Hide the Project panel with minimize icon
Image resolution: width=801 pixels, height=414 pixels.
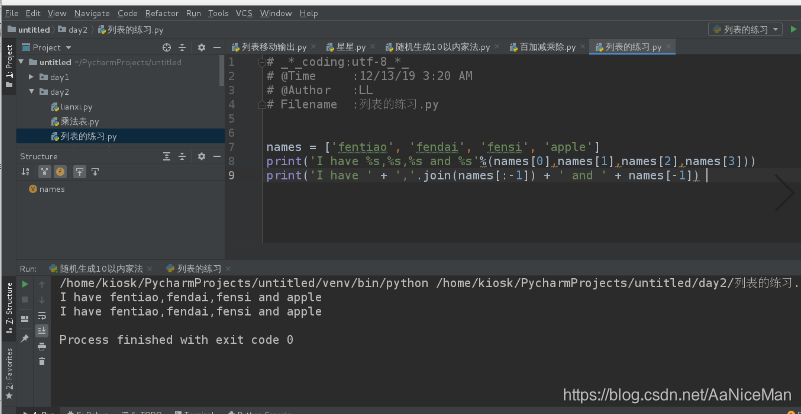(217, 48)
